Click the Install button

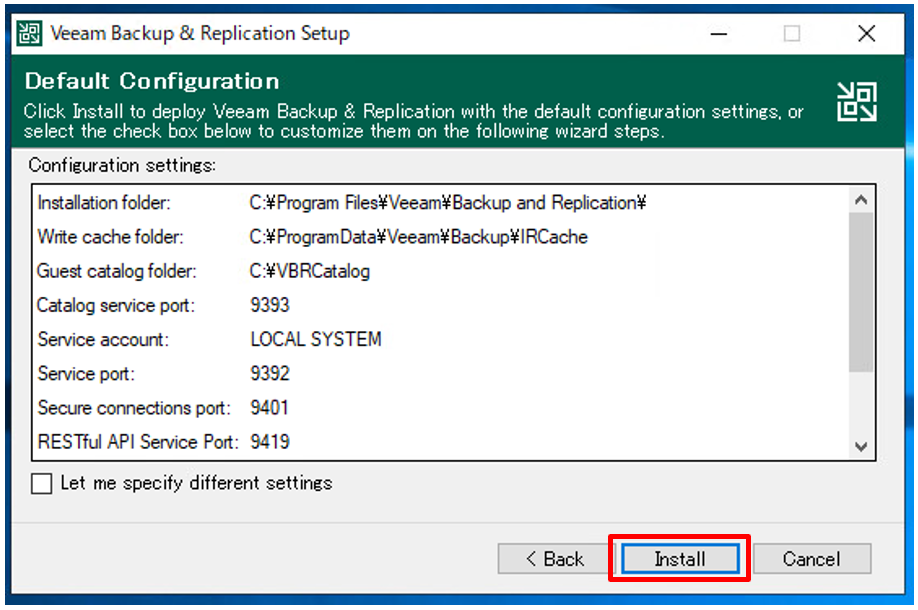[680, 559]
